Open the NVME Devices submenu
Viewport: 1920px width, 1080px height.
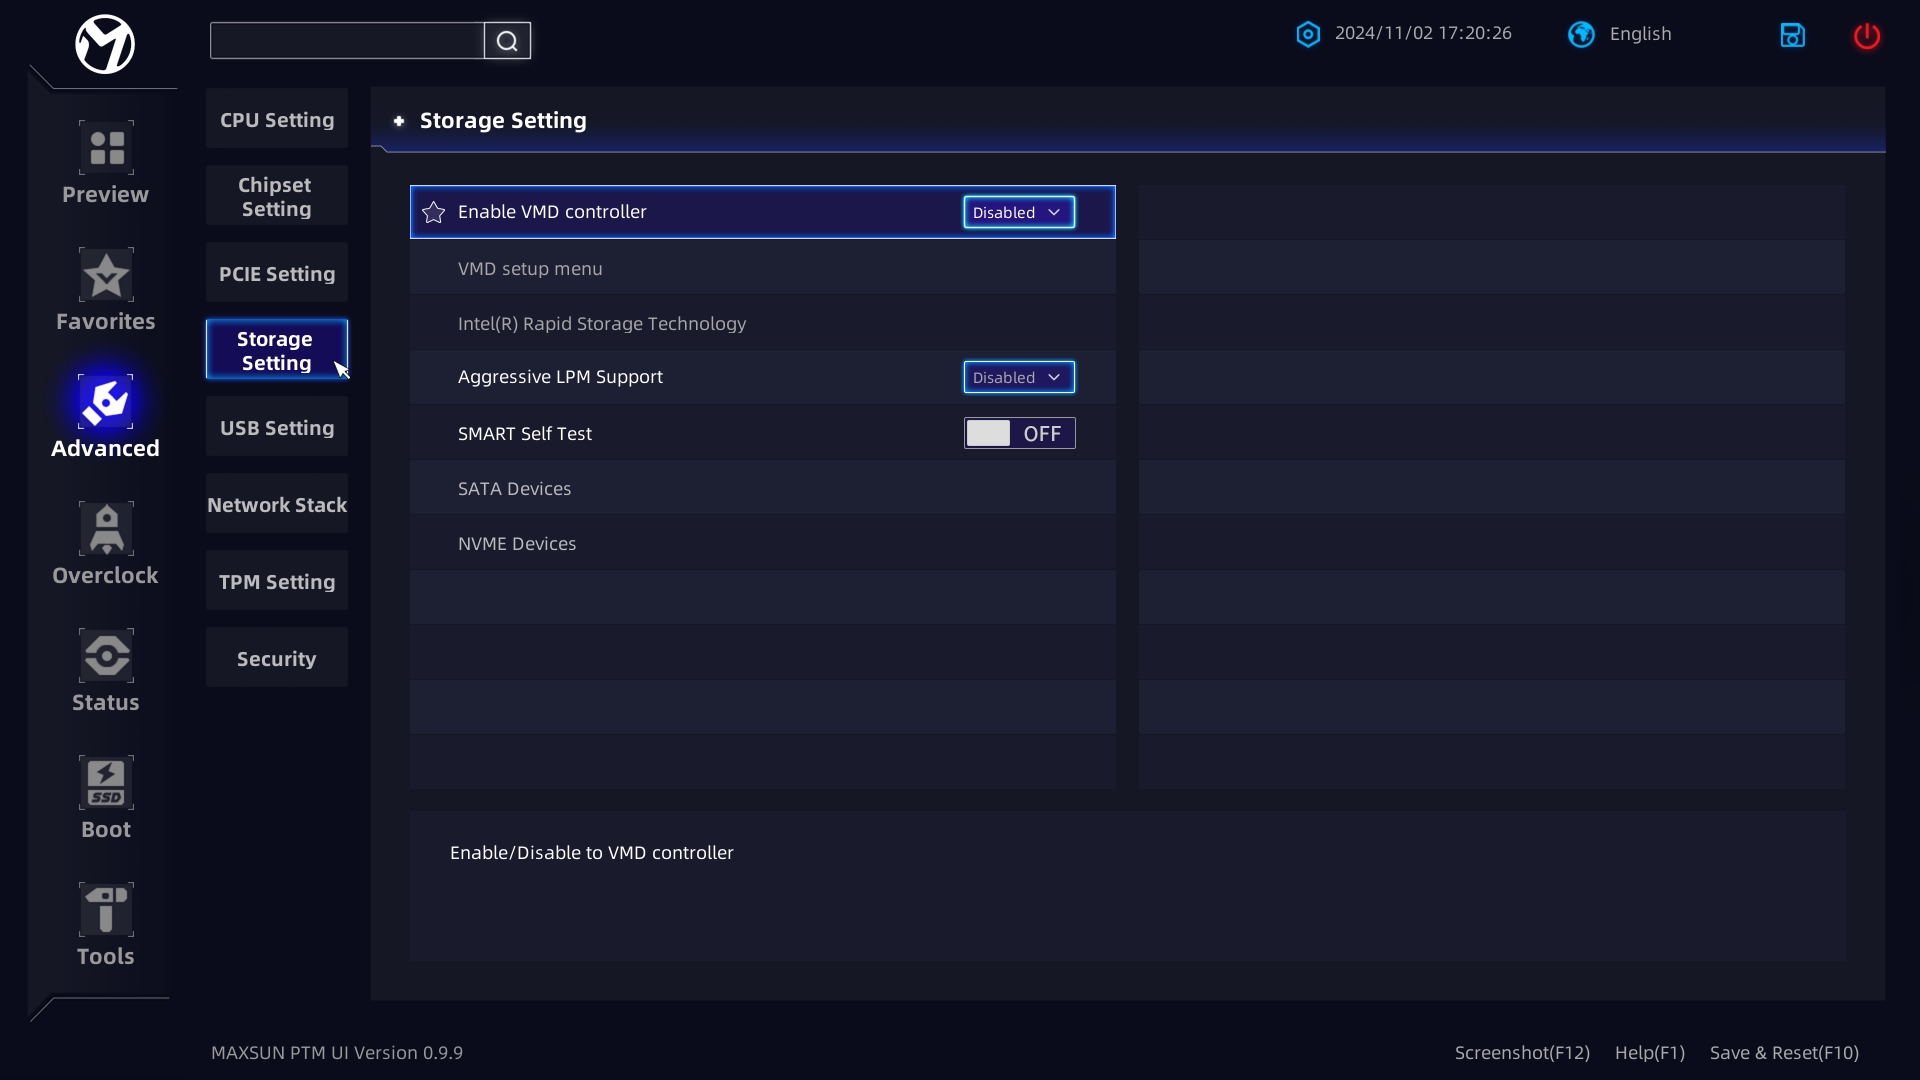click(762, 543)
